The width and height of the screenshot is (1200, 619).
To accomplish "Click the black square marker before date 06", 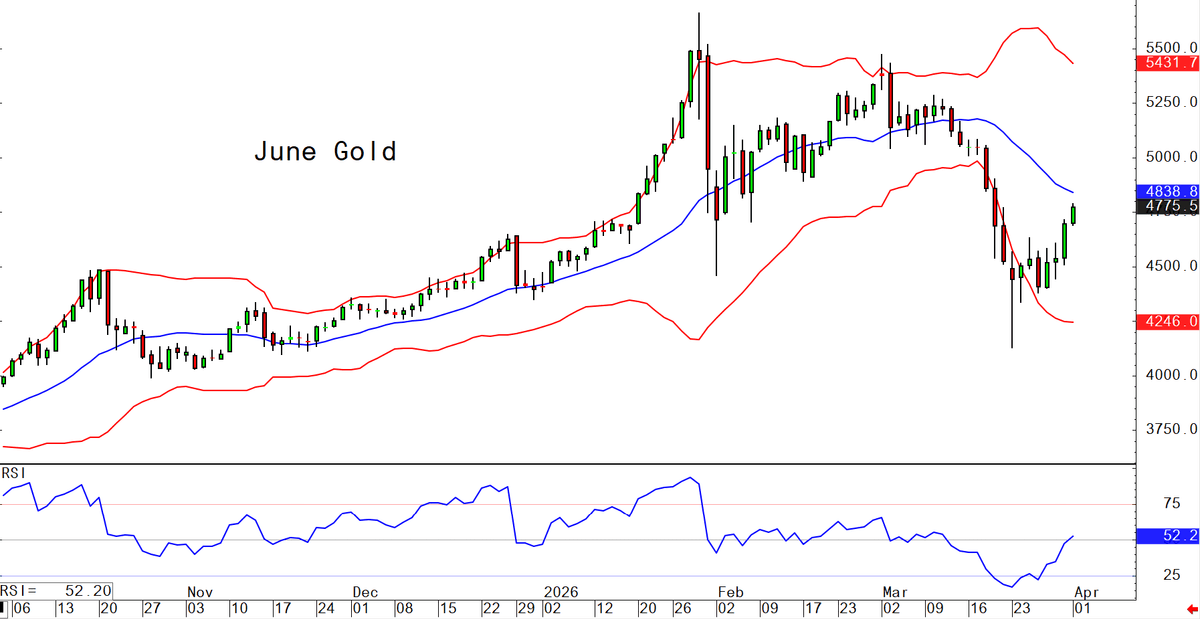I will click(x=3, y=607).
